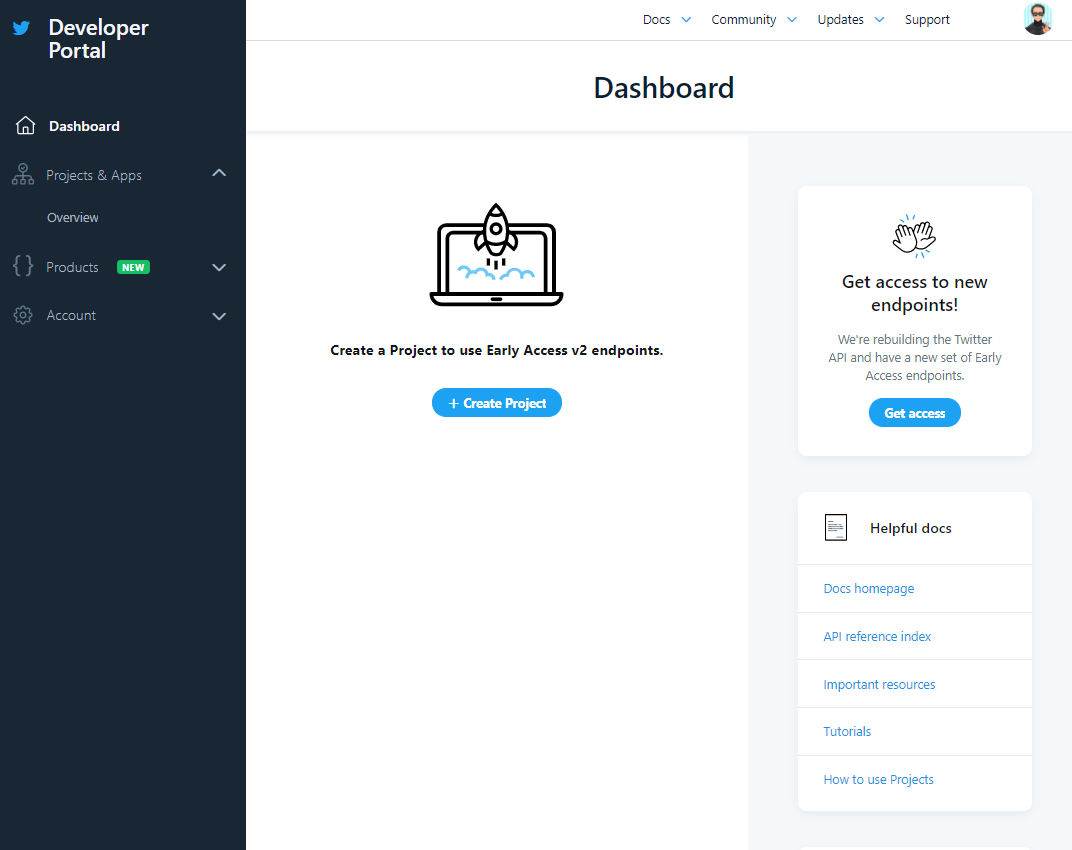
Task: Click the Developer Portal title
Action: tap(98, 38)
